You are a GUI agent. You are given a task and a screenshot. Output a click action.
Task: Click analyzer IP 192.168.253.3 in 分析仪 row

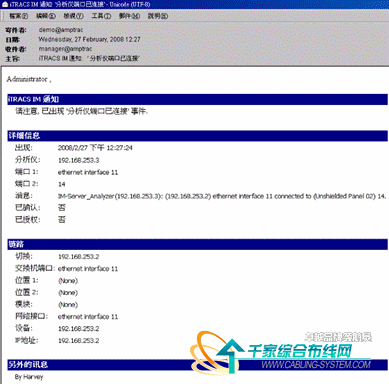[79, 160]
